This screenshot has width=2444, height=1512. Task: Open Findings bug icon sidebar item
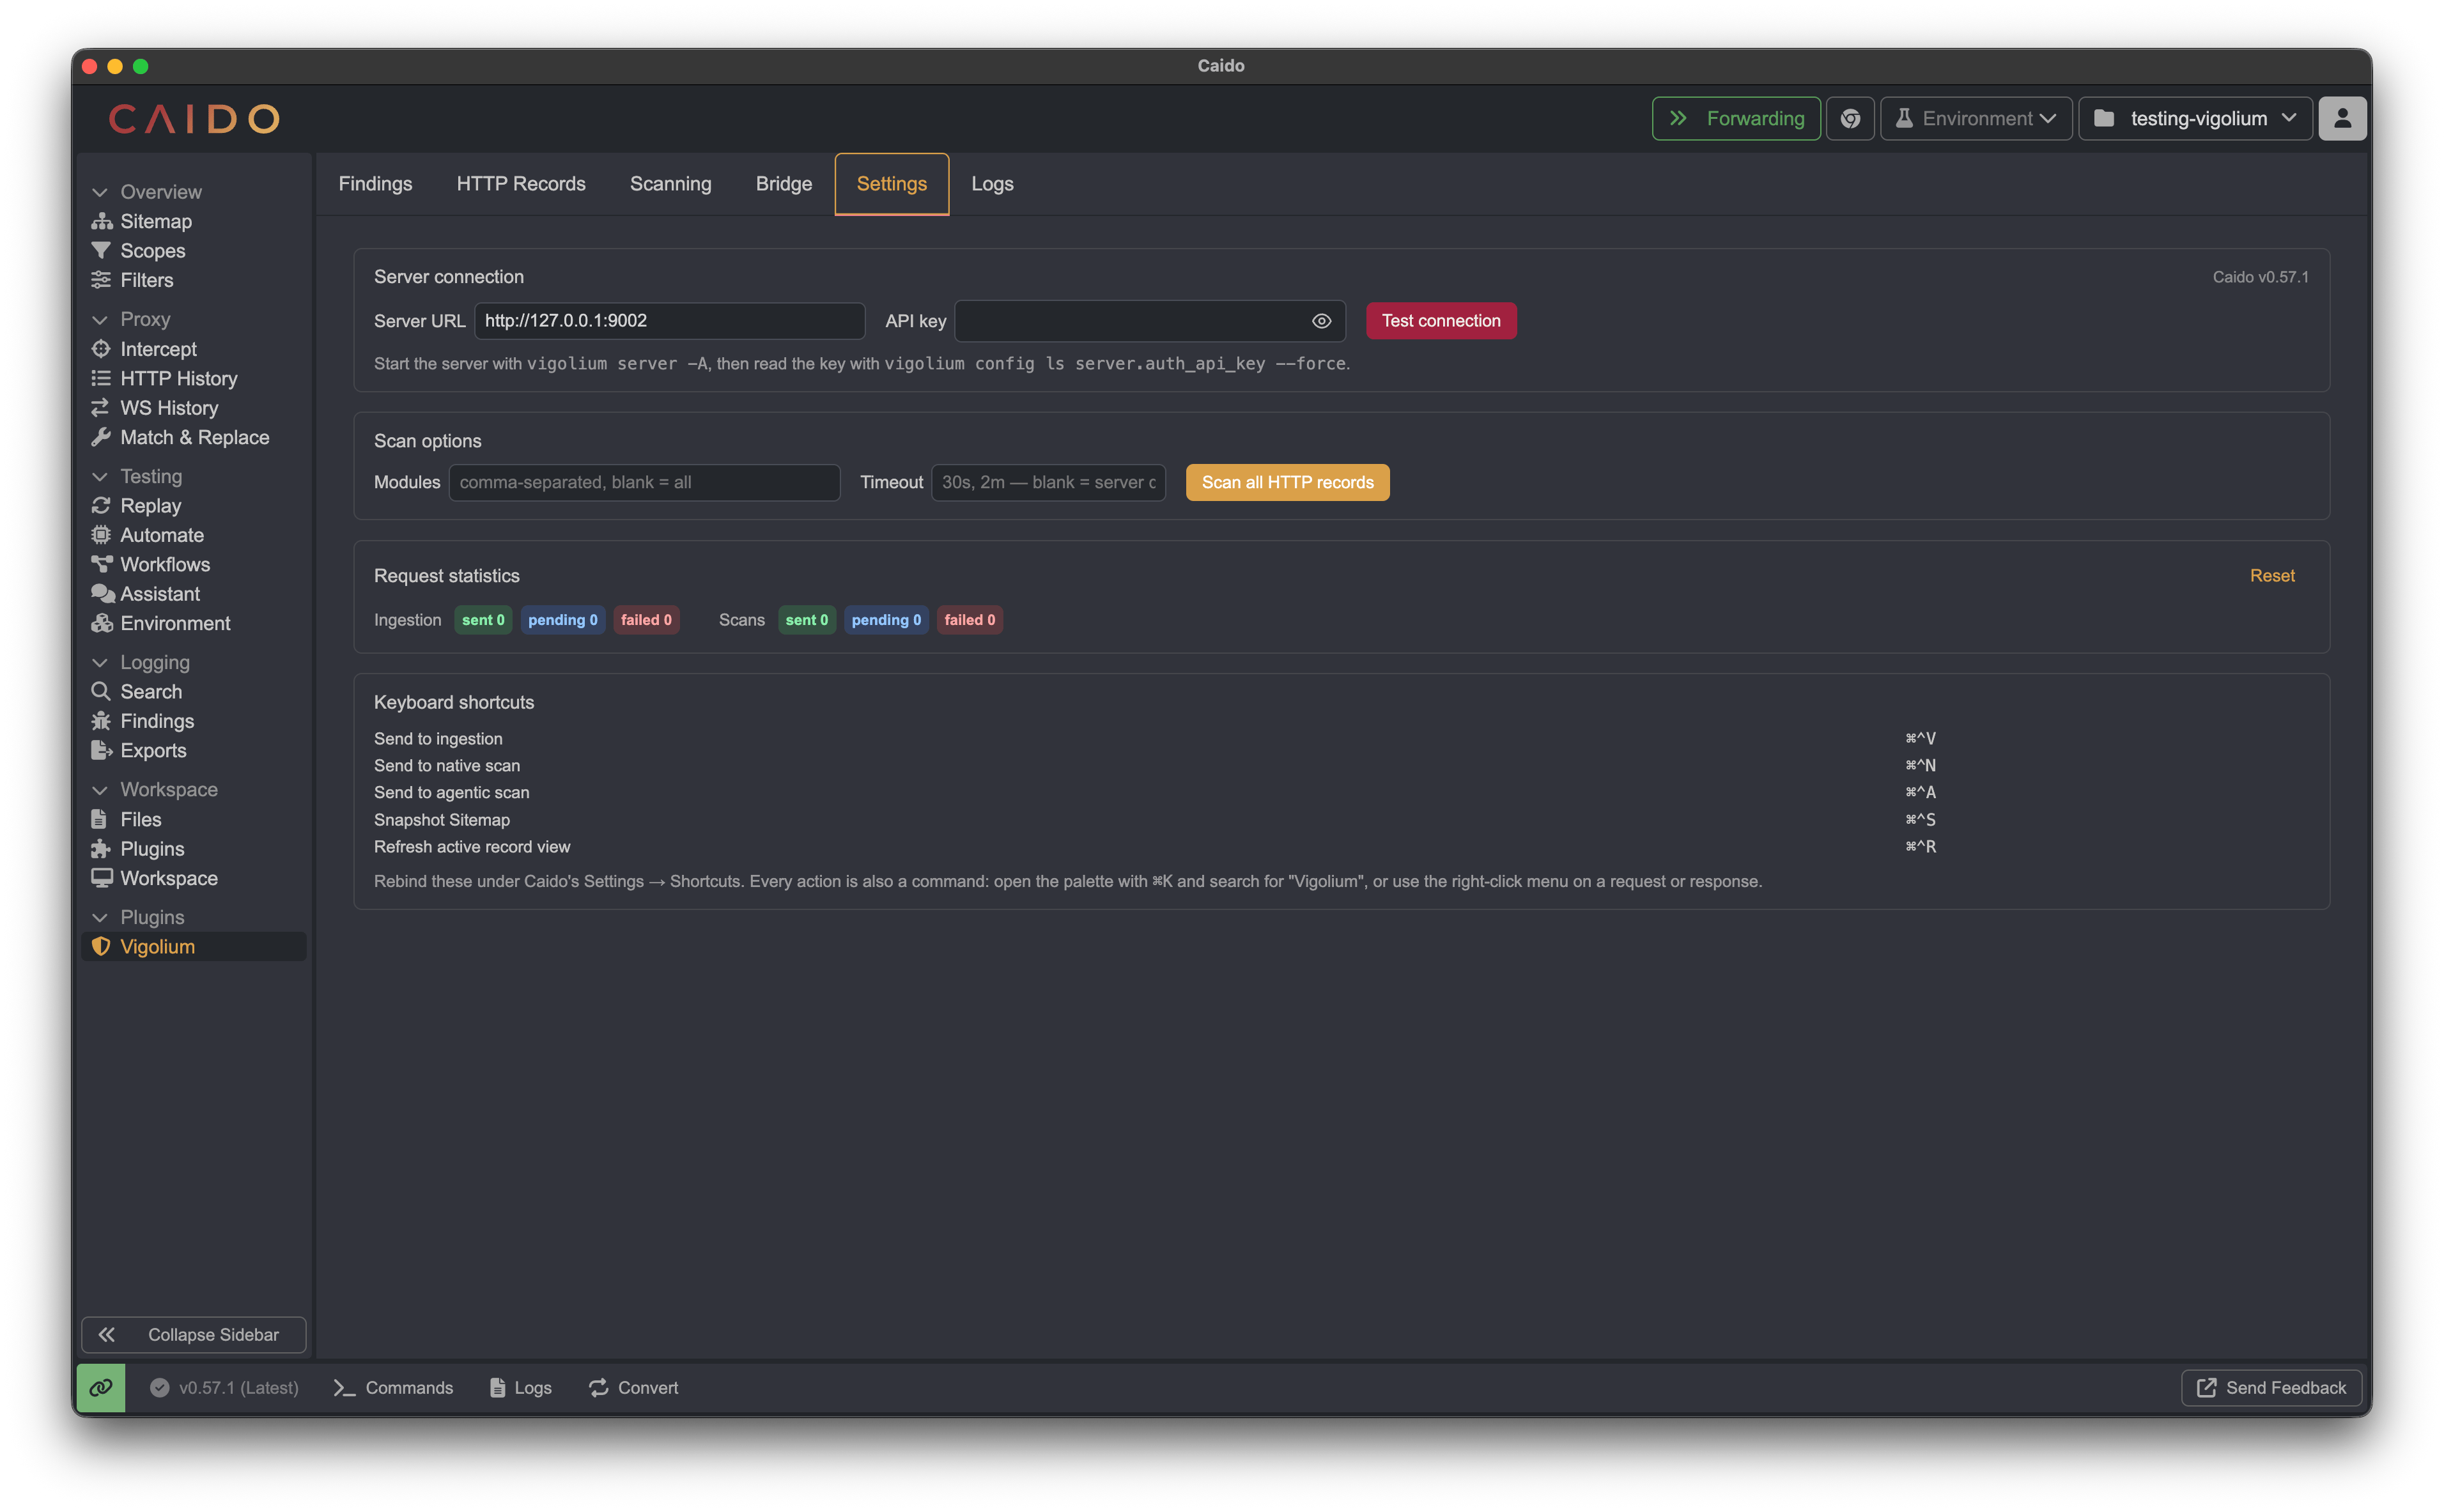coord(193,721)
